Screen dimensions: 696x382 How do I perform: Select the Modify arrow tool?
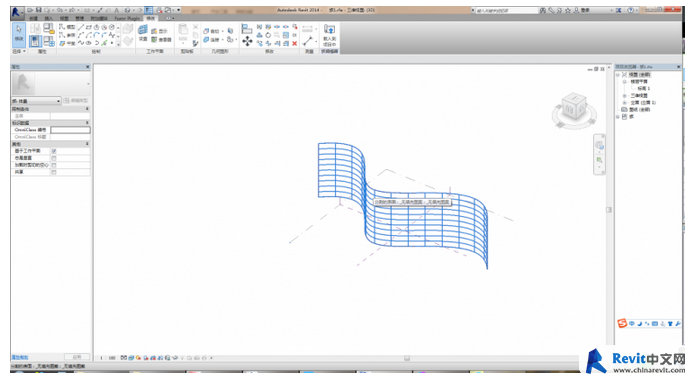[x=19, y=35]
